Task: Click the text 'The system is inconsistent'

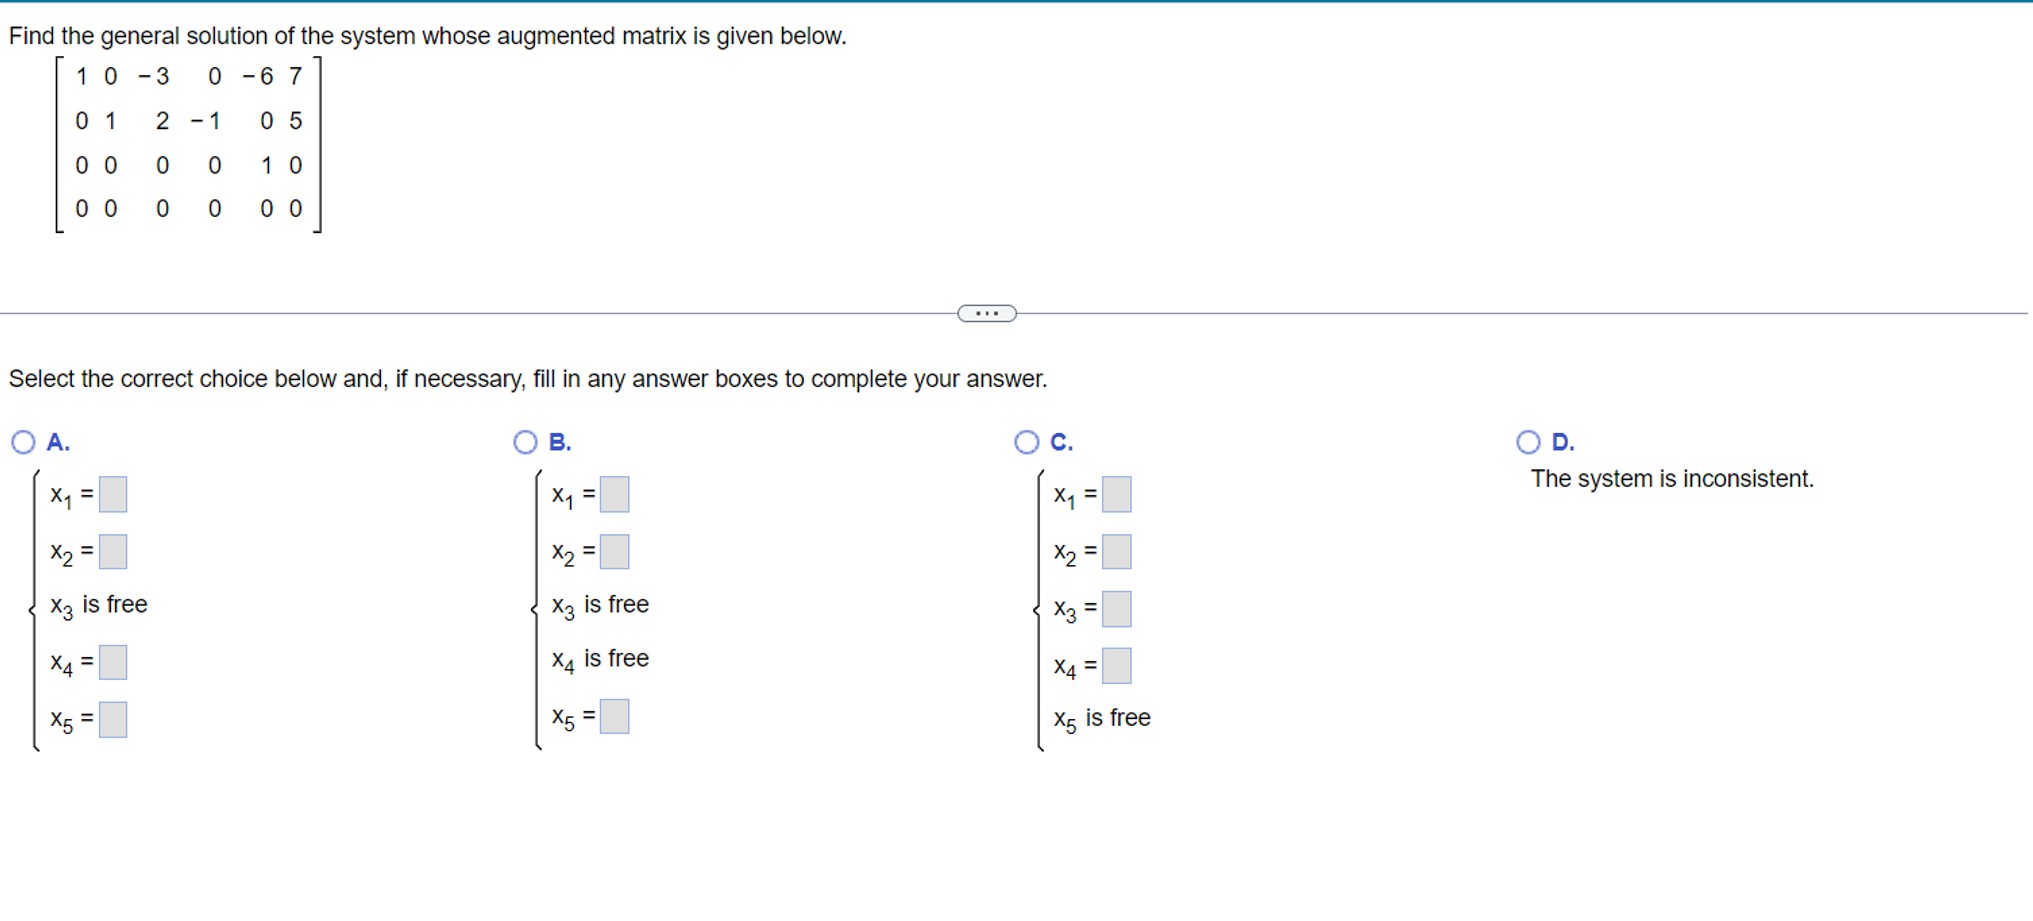Action: pyautogui.click(x=1672, y=479)
